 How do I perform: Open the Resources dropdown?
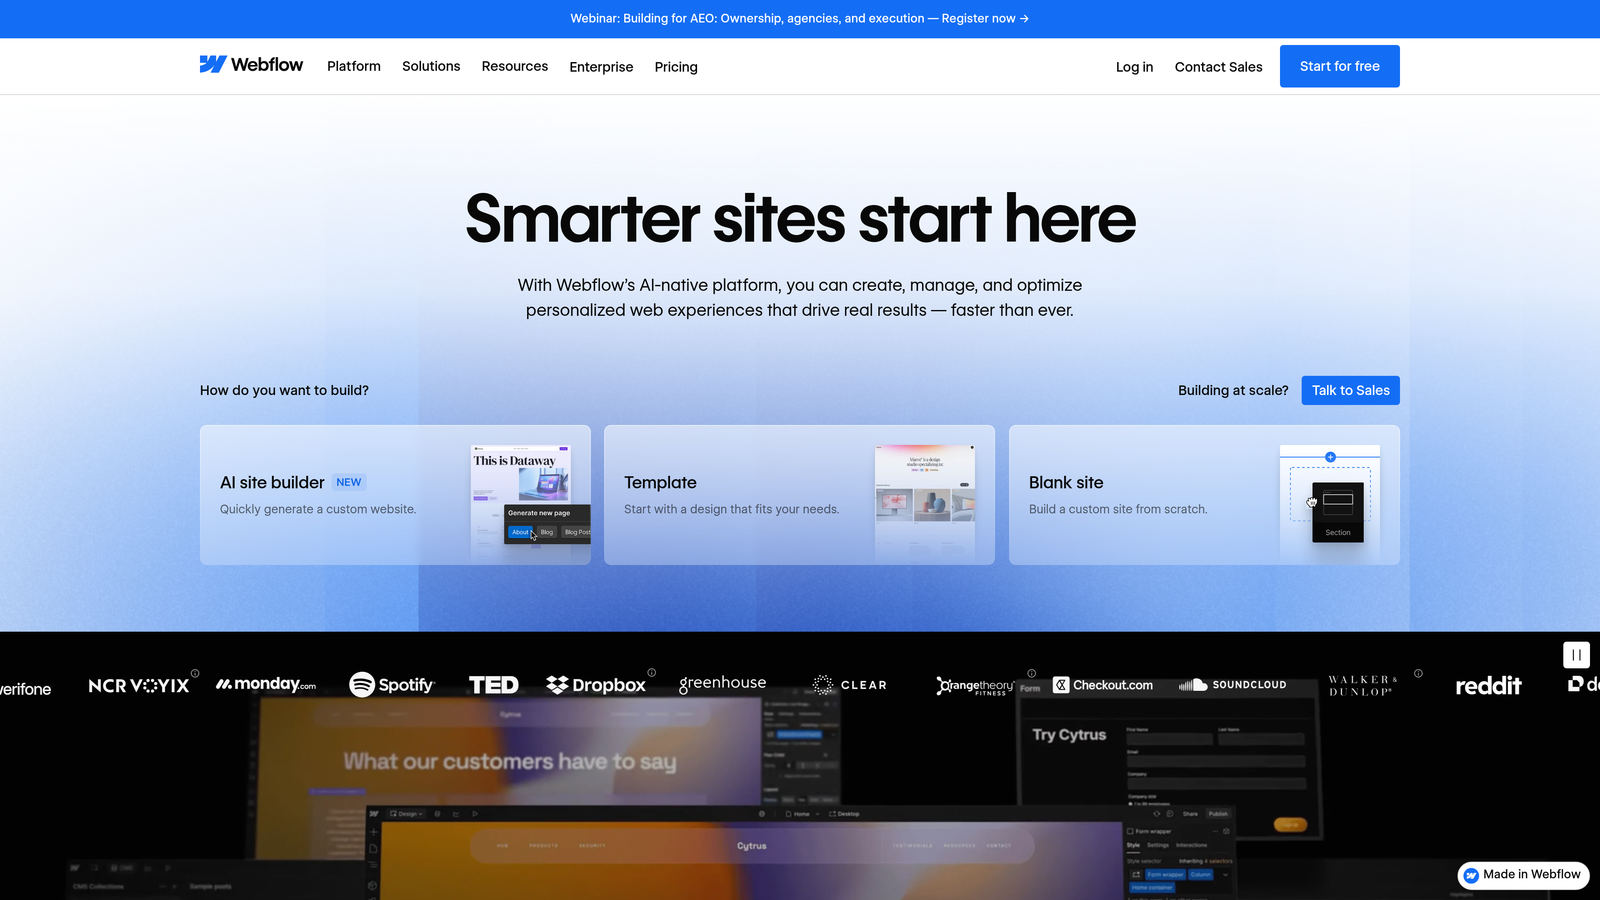[514, 66]
